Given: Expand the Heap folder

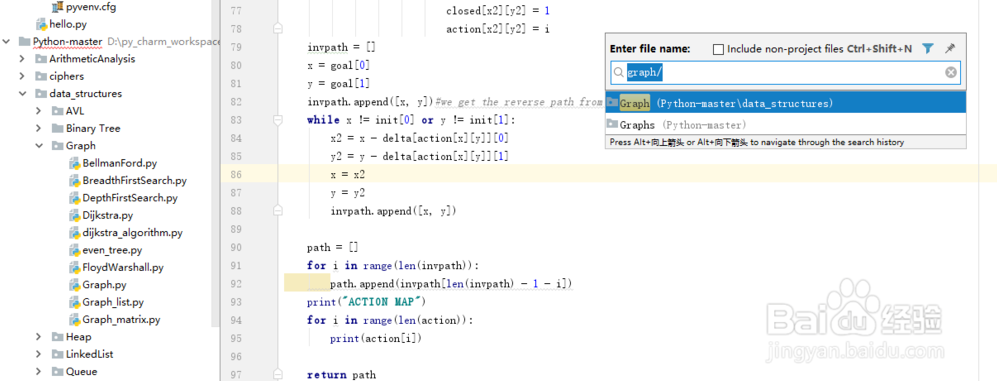Looking at the screenshot, I should click(39, 336).
